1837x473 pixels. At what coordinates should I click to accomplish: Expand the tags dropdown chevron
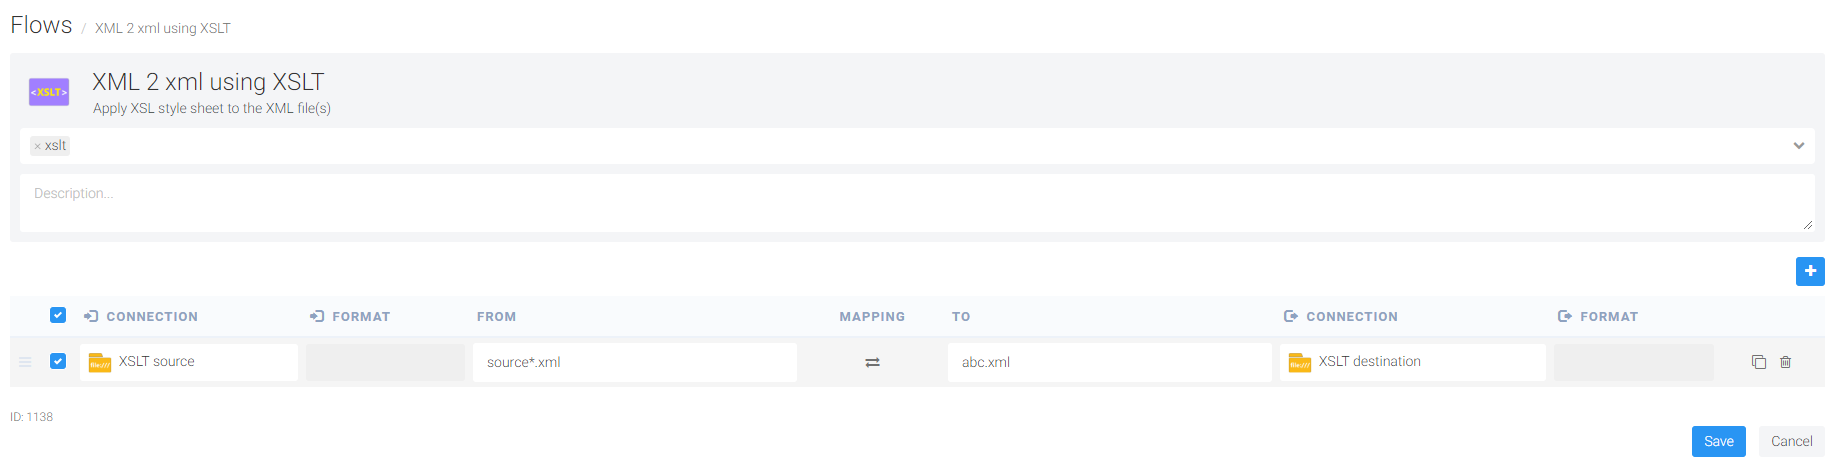click(1798, 146)
